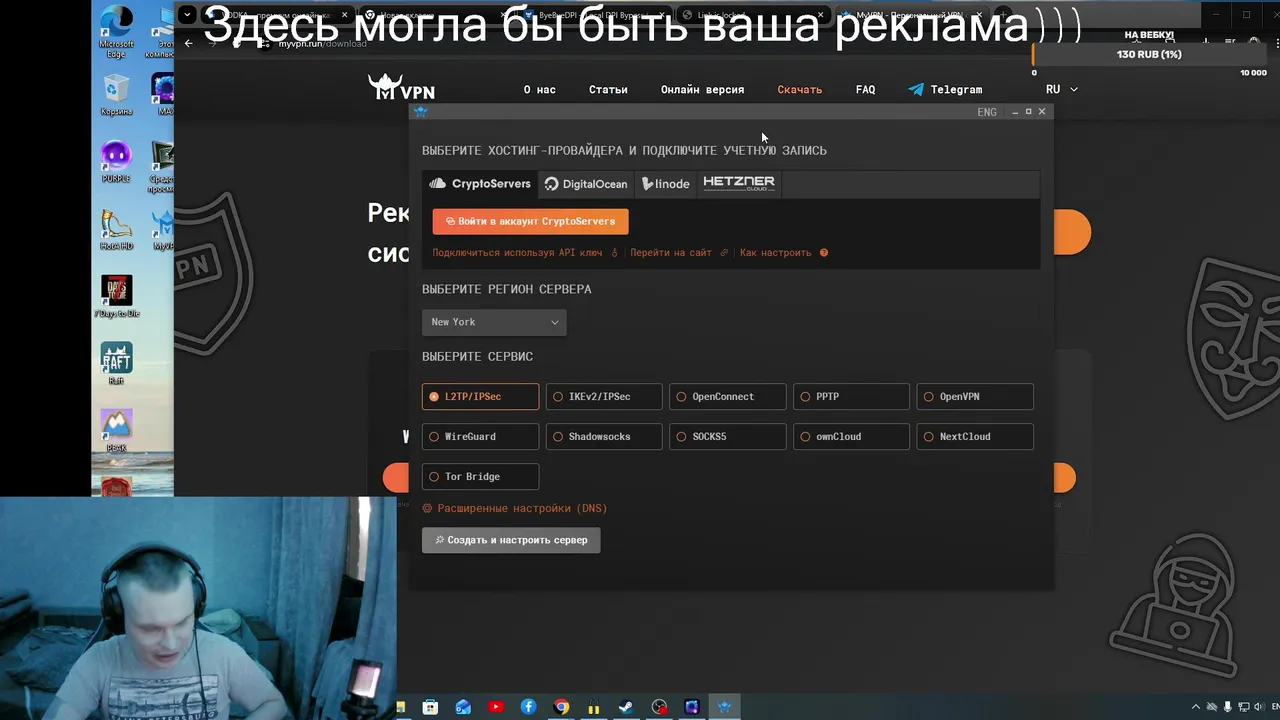Open the 7 Days to Die desktop shortcut

(x=116, y=297)
